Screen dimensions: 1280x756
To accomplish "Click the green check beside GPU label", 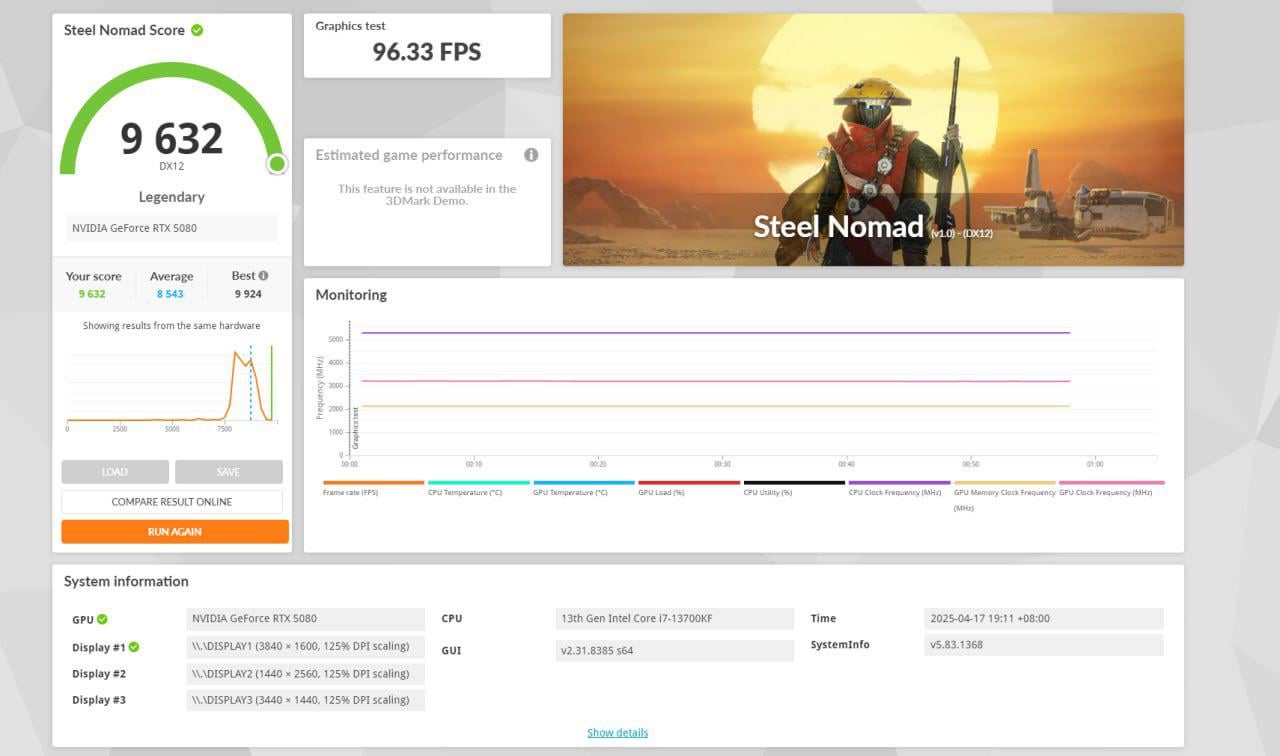I will click(102, 620).
